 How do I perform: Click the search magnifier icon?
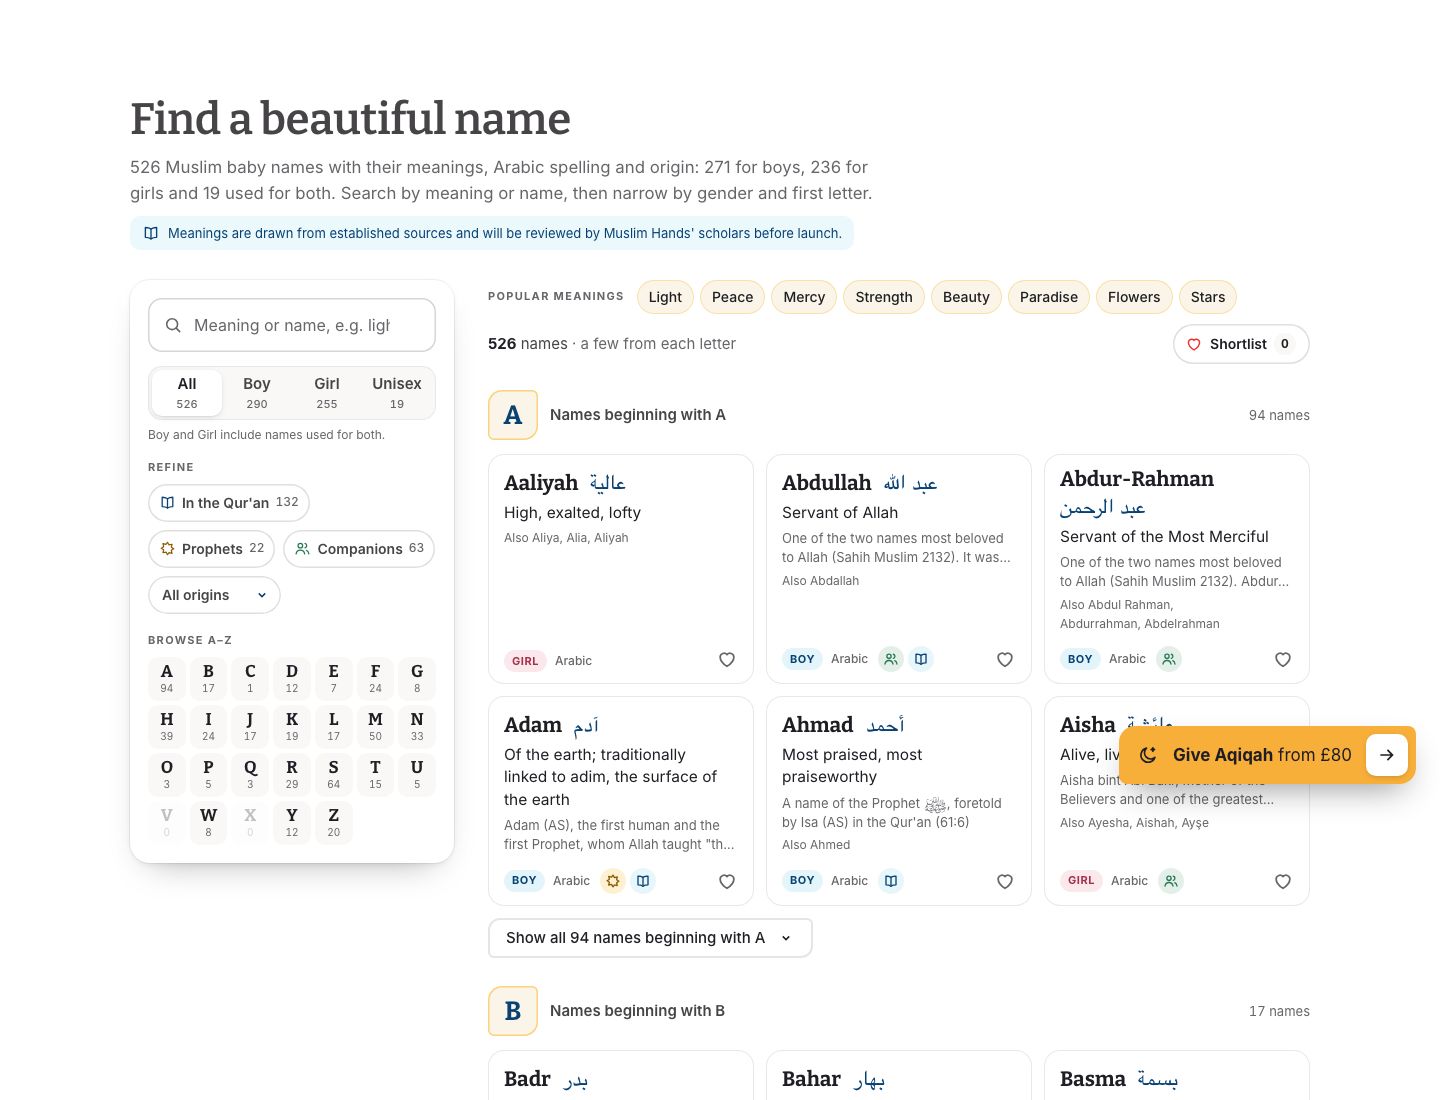(x=173, y=325)
